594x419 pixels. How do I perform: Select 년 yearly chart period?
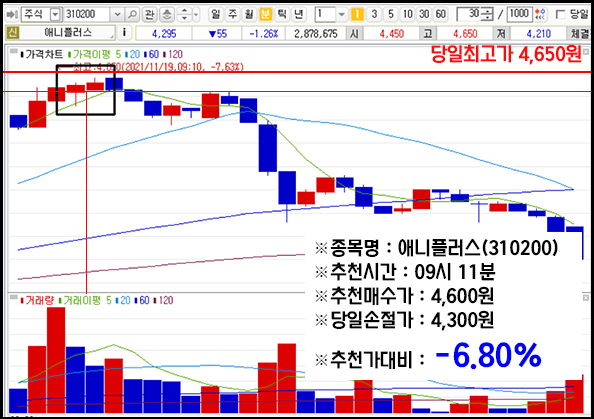(x=299, y=14)
